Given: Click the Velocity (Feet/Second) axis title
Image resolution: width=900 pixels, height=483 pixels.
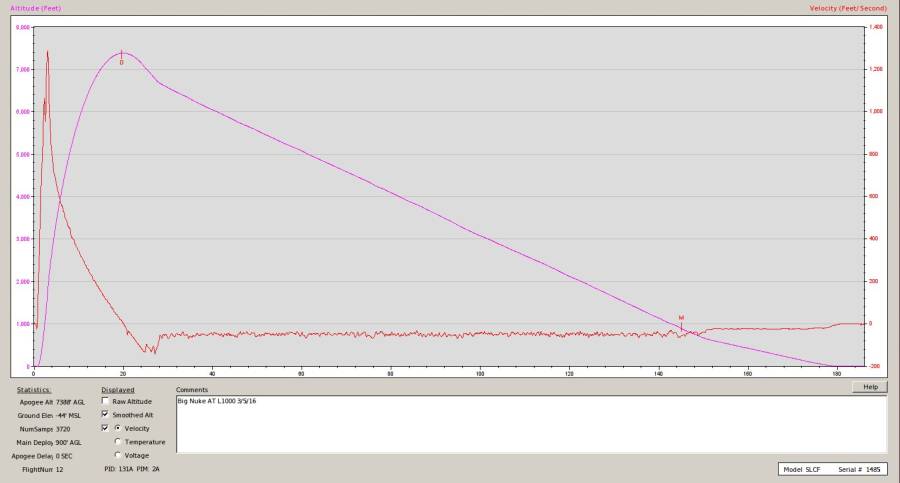Looking at the screenshot, I should pos(848,8).
